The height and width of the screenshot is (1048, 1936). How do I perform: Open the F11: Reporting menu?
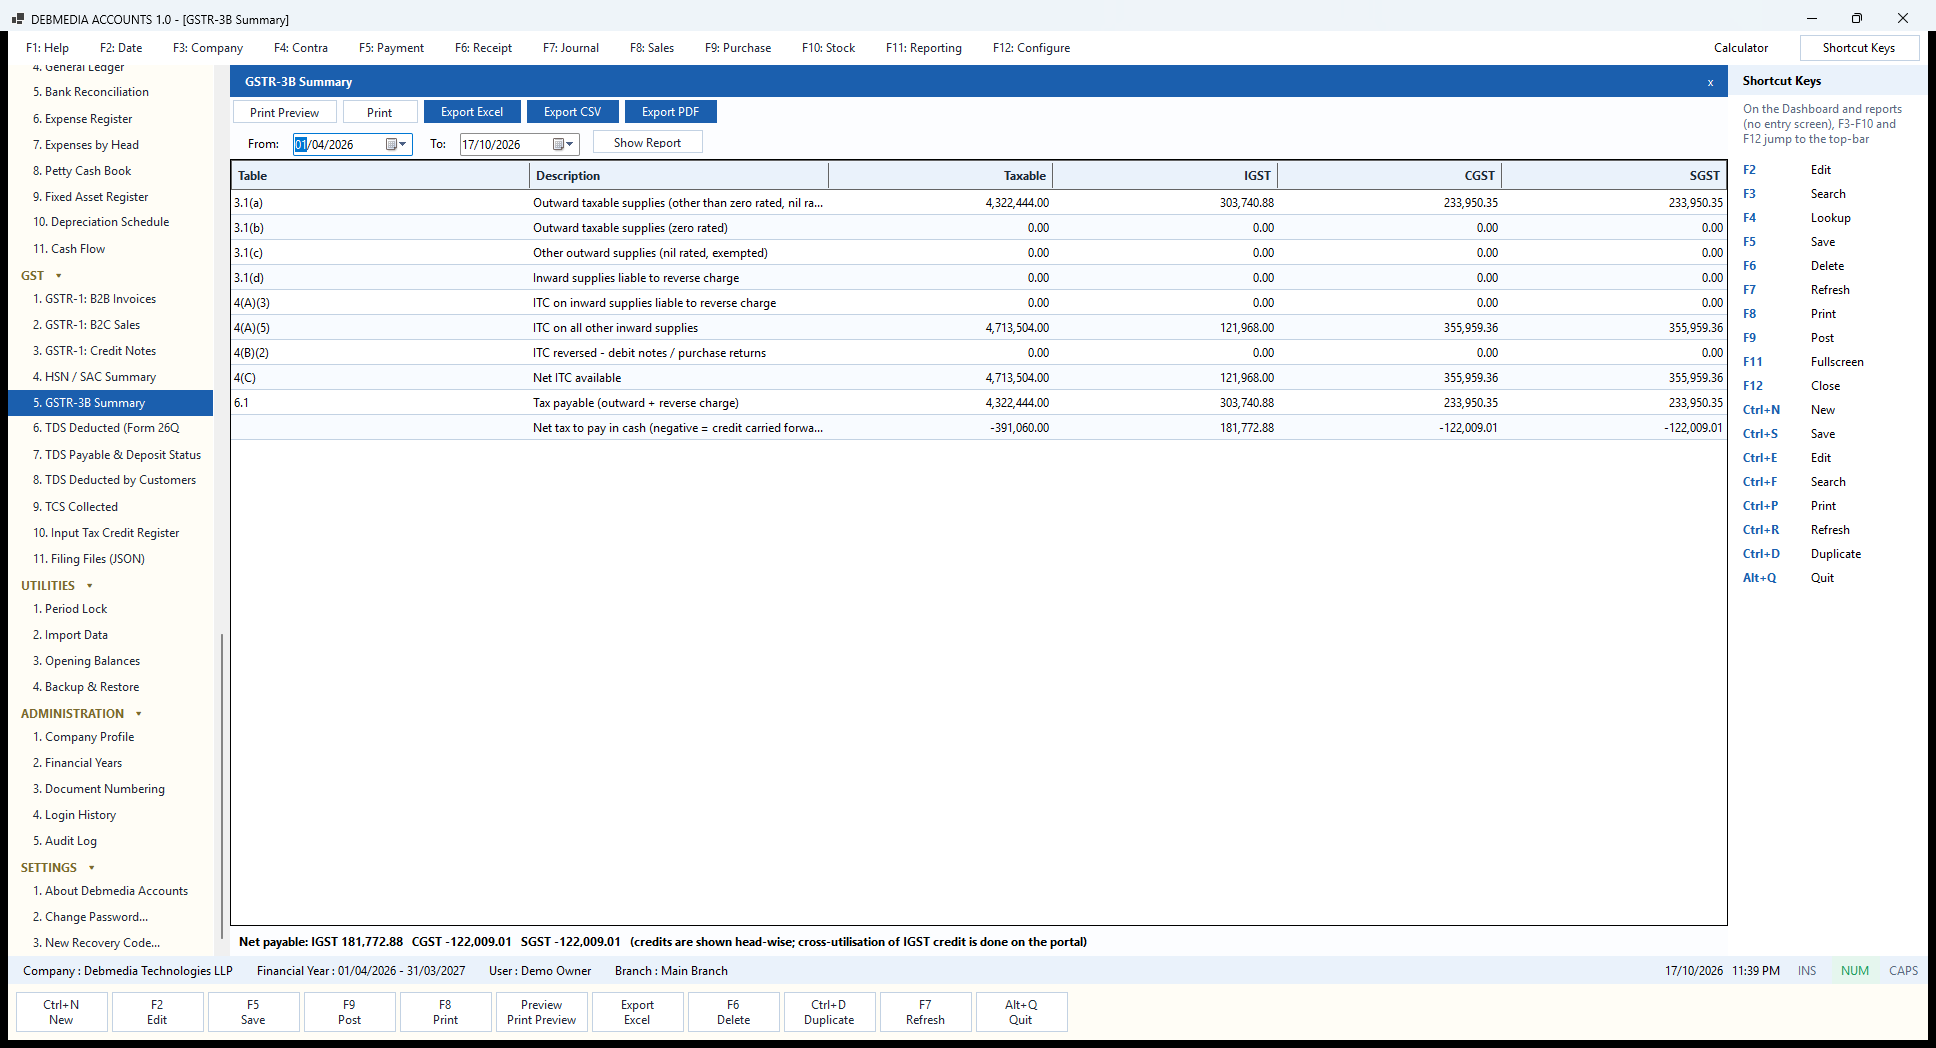click(x=924, y=48)
